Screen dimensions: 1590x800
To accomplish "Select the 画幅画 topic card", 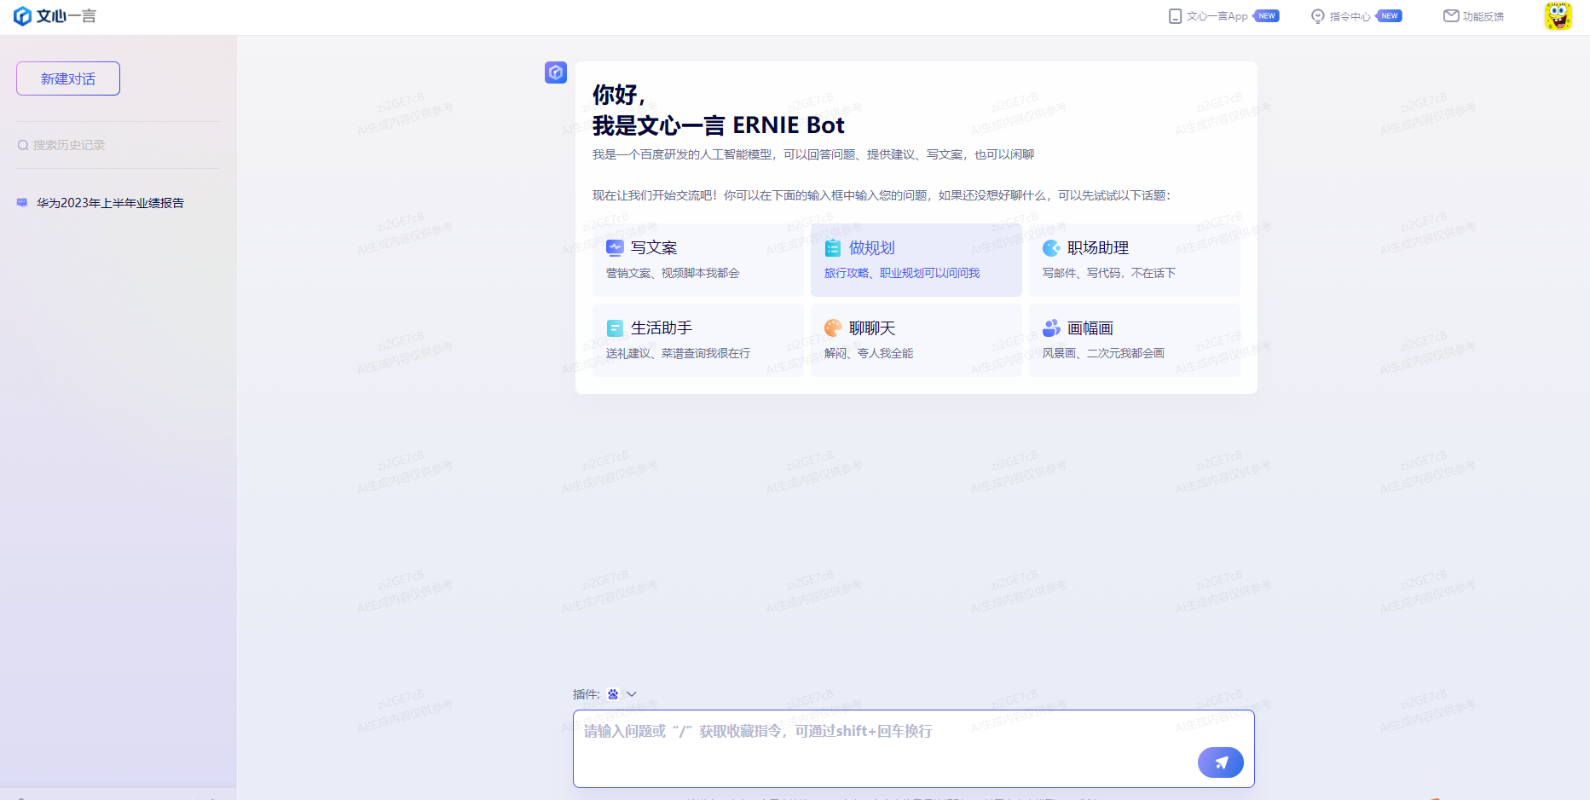I will [x=1134, y=340].
